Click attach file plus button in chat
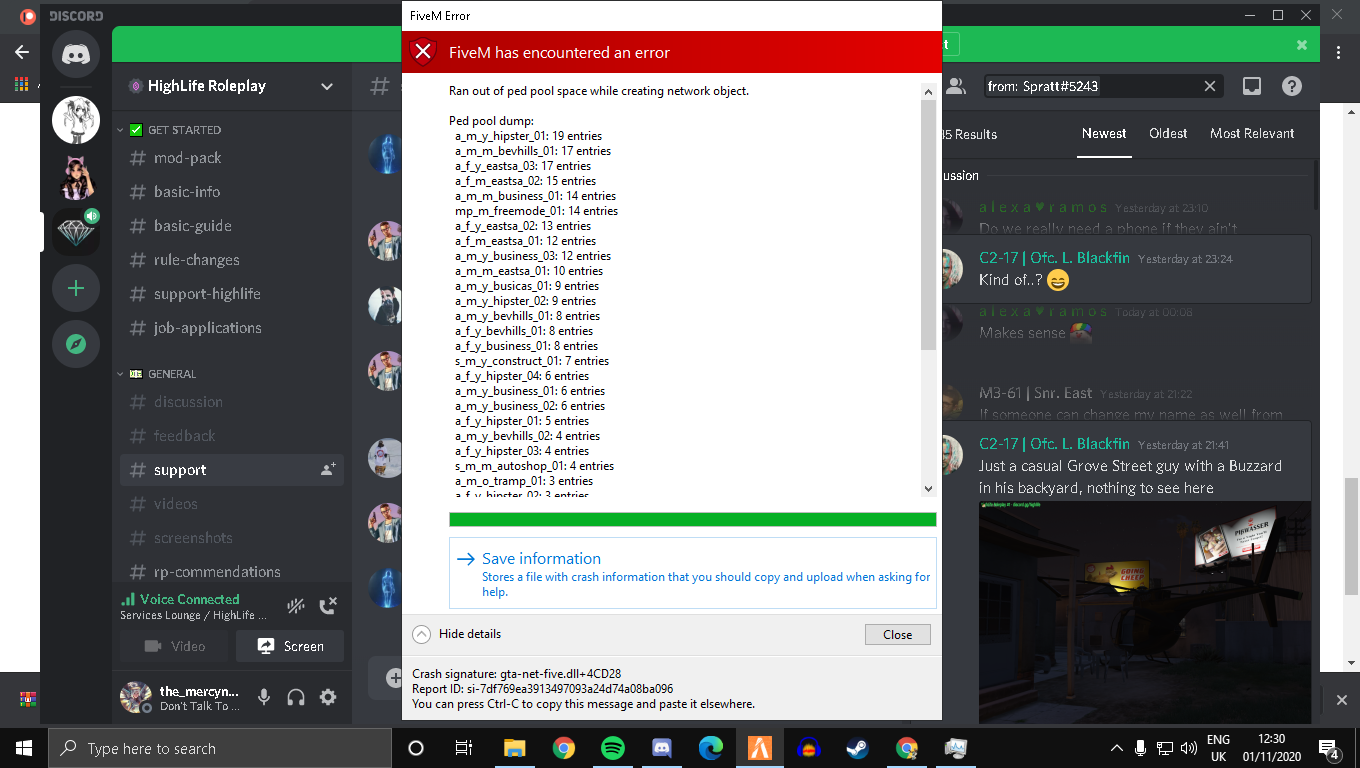1360x768 pixels. 394,677
